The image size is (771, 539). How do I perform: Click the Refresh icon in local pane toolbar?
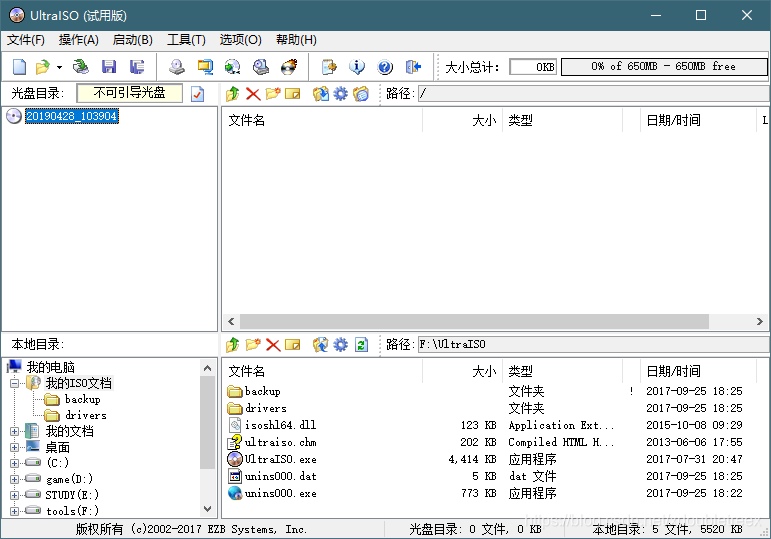pyautogui.click(x=361, y=344)
